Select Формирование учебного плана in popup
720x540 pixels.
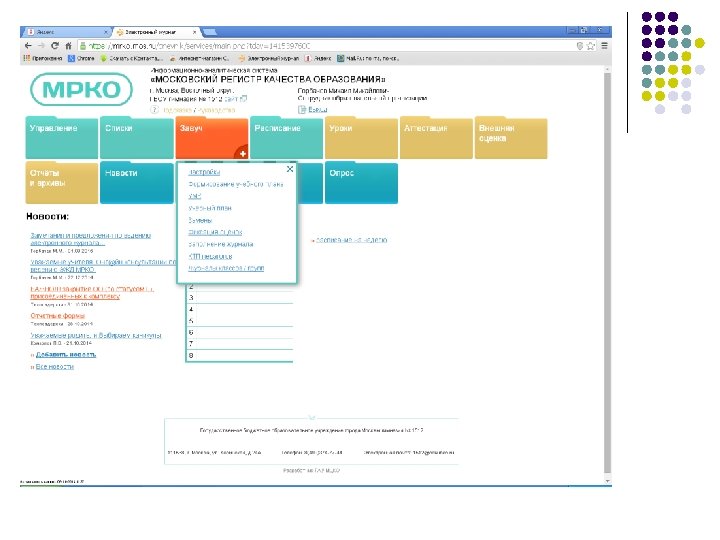236,184
